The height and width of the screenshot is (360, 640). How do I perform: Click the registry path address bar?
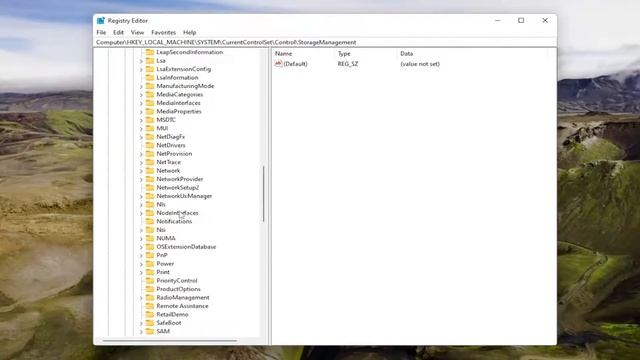pyautogui.click(x=325, y=42)
